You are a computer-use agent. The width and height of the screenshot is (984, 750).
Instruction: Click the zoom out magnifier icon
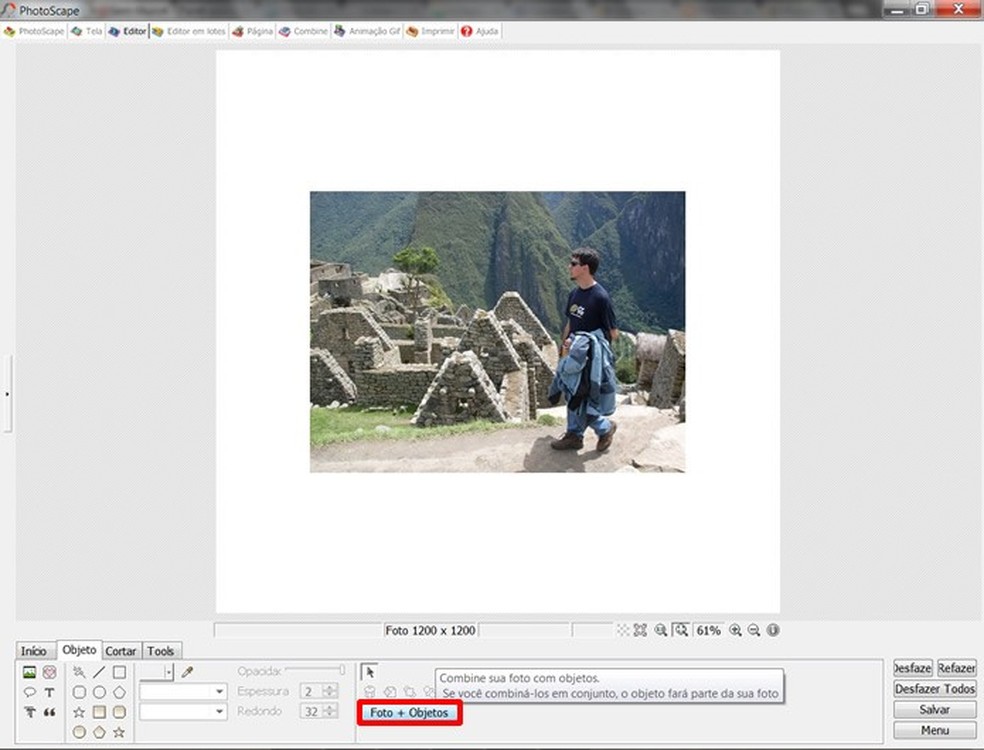point(754,630)
